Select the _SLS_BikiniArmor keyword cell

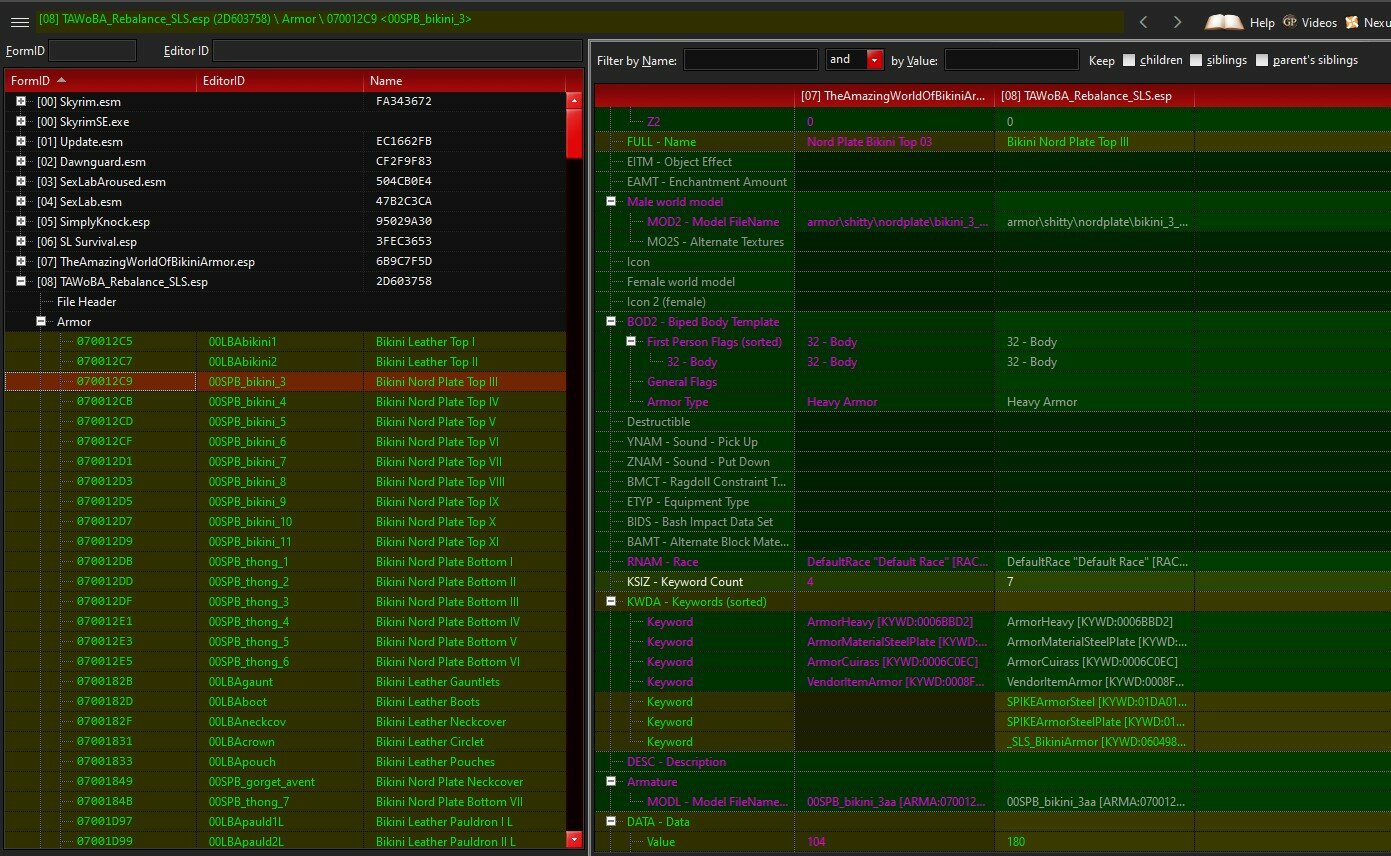(x=1095, y=741)
